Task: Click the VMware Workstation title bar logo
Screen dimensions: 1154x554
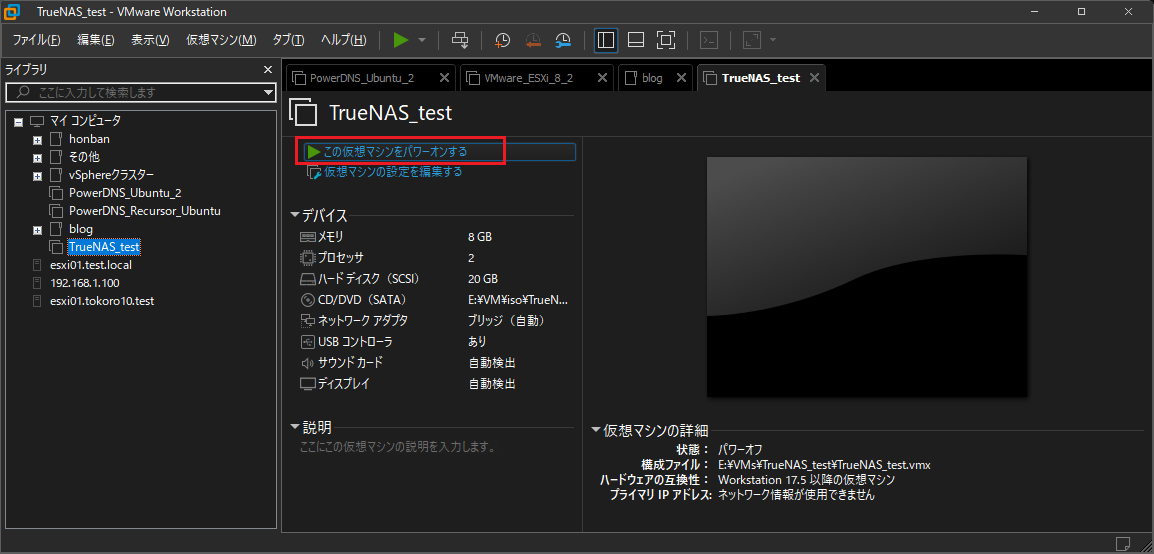Action: point(13,12)
